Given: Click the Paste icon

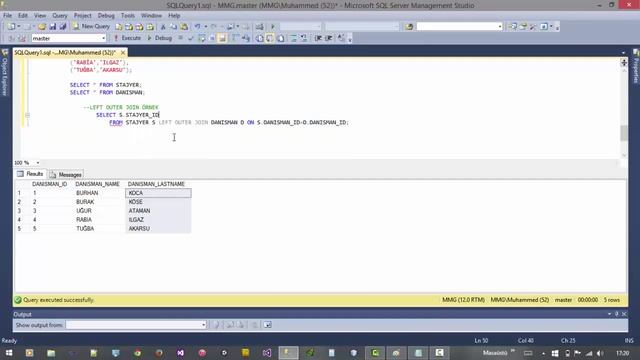Looking at the screenshot, I should [x=184, y=27].
